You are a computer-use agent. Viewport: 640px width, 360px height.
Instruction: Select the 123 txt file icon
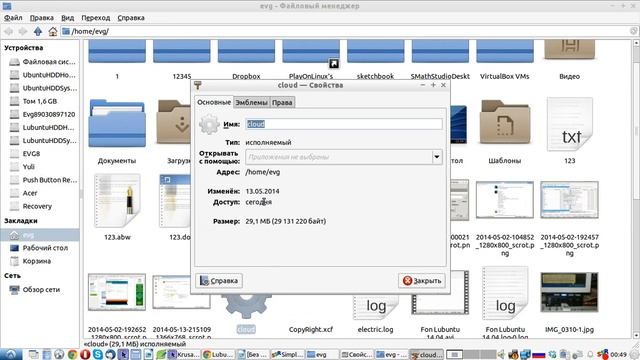click(569, 124)
